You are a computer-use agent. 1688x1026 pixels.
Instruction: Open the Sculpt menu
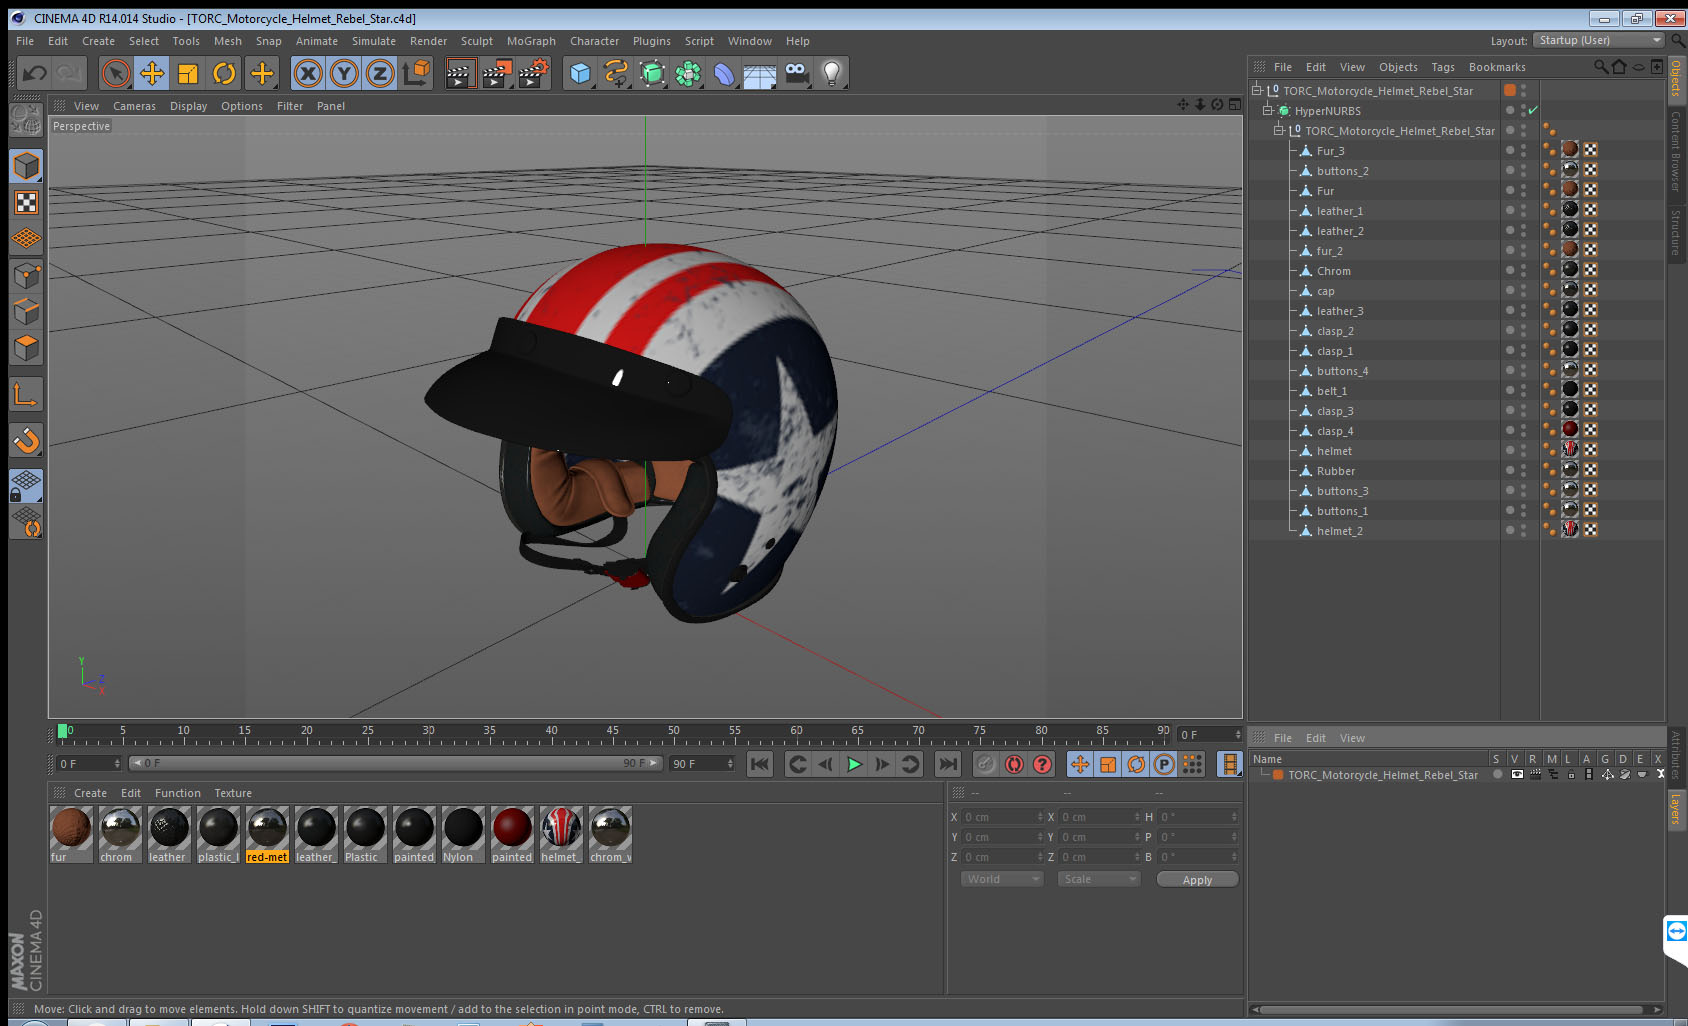pyautogui.click(x=477, y=41)
